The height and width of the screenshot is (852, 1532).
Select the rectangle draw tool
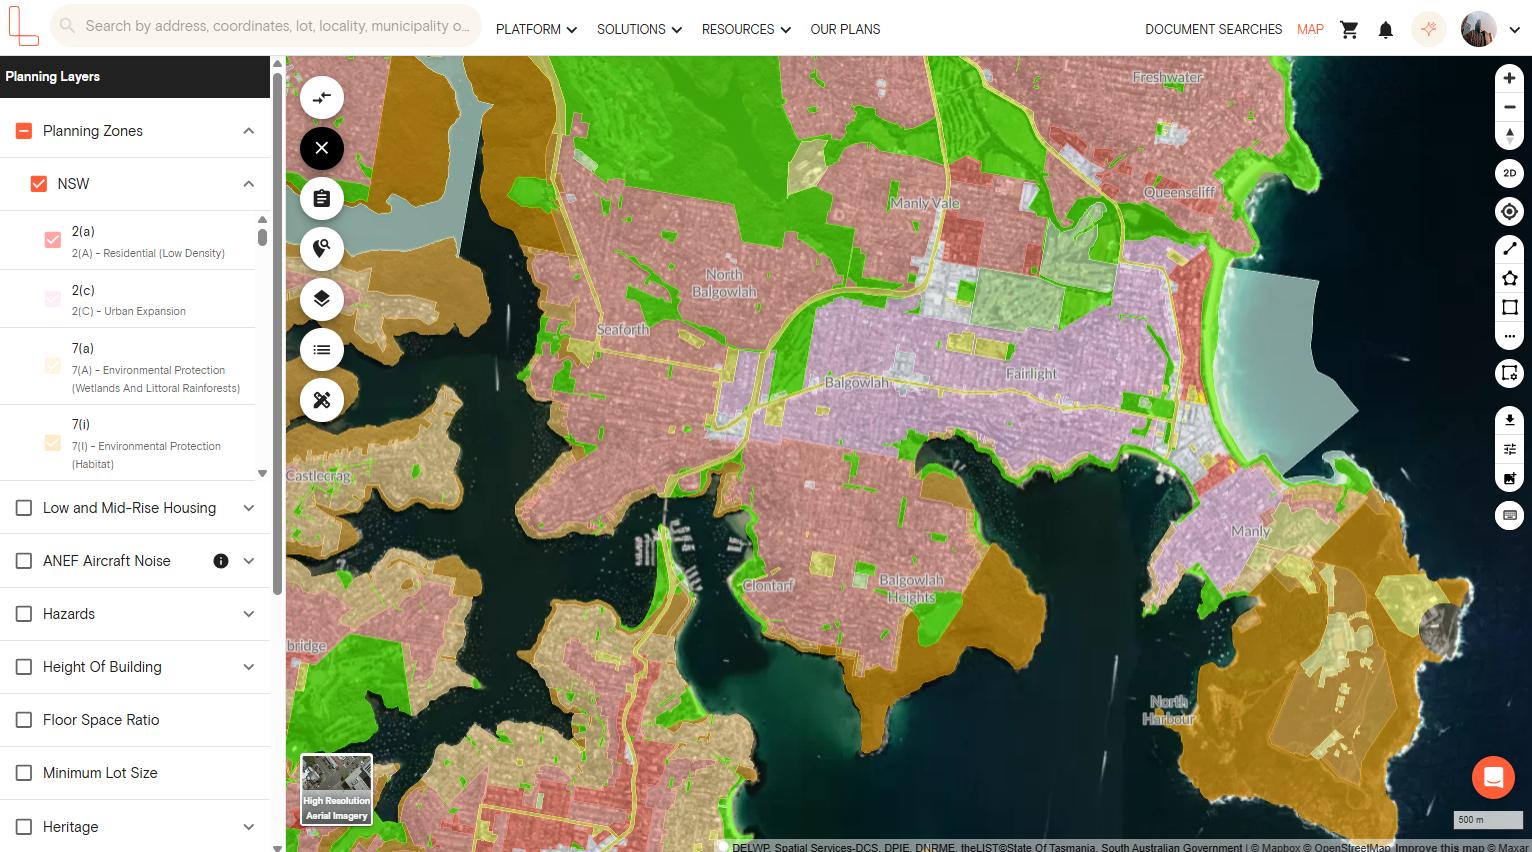pyautogui.click(x=1510, y=307)
